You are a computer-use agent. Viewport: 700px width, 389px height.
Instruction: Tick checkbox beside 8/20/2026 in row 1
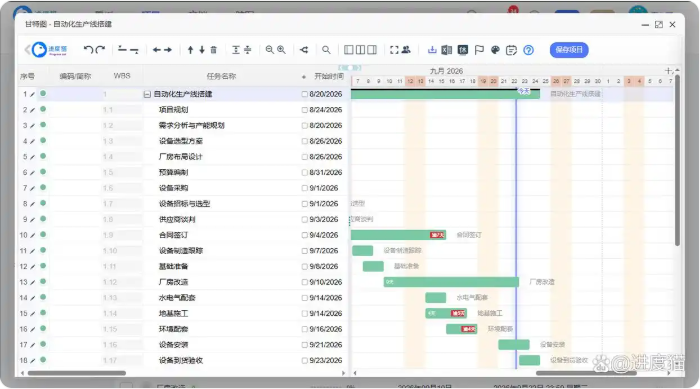click(304, 94)
